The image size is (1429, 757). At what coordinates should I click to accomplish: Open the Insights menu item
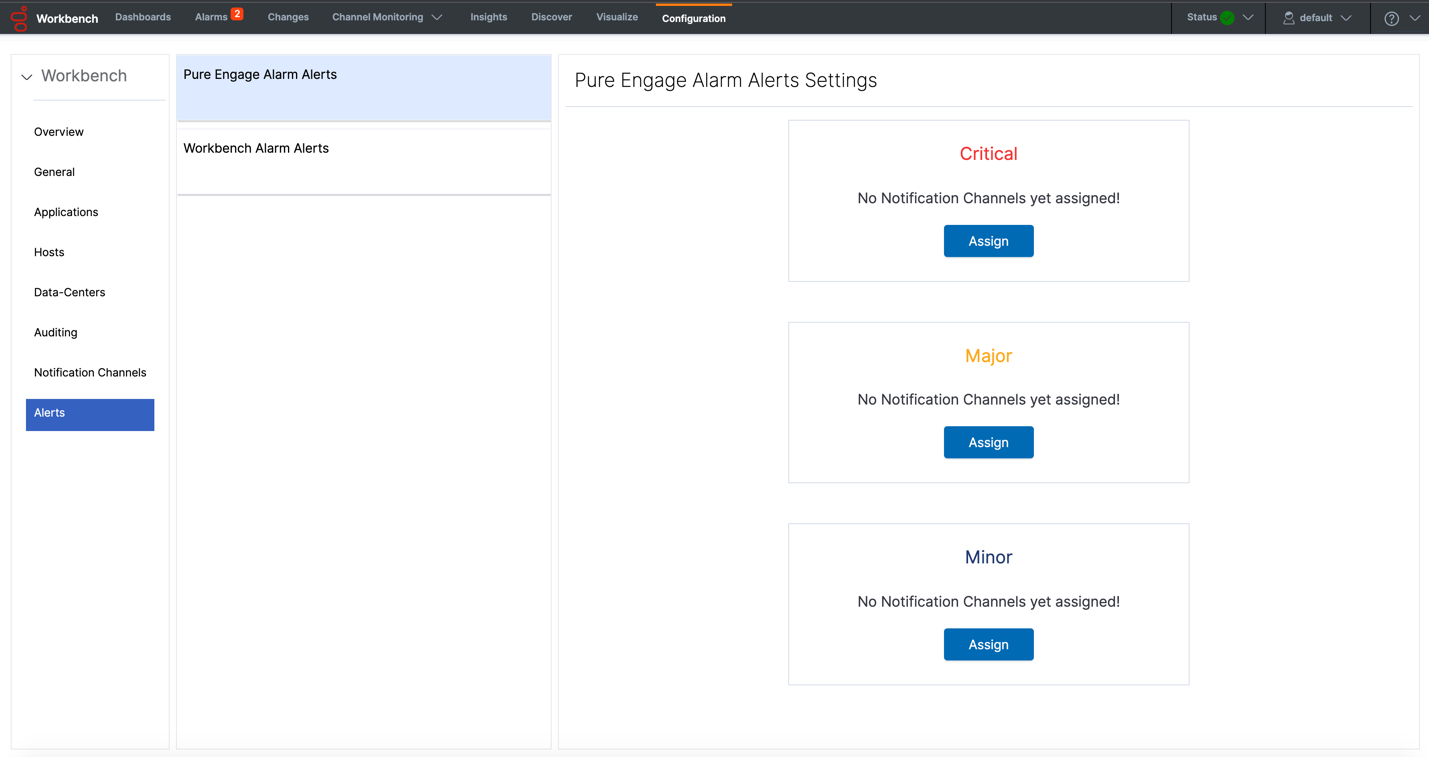click(x=488, y=17)
